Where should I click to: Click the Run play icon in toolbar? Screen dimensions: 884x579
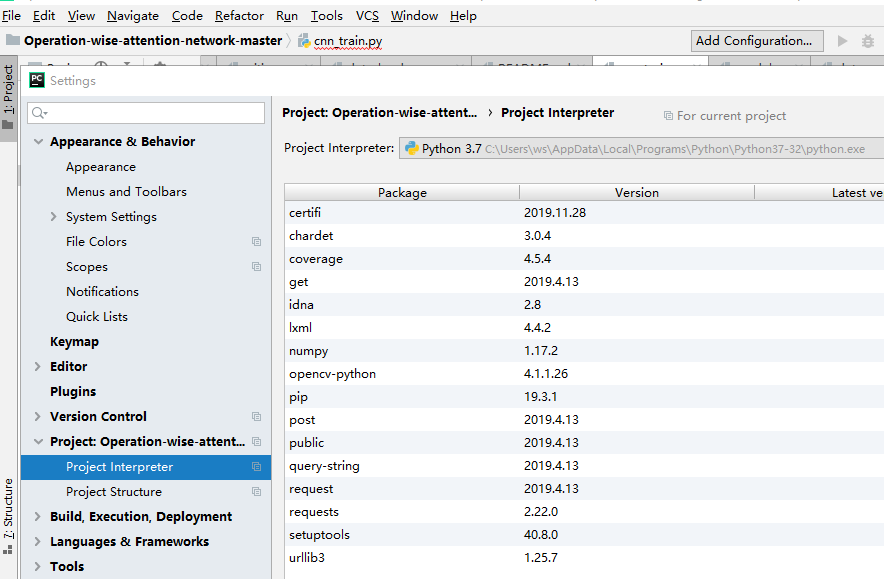[x=842, y=41]
